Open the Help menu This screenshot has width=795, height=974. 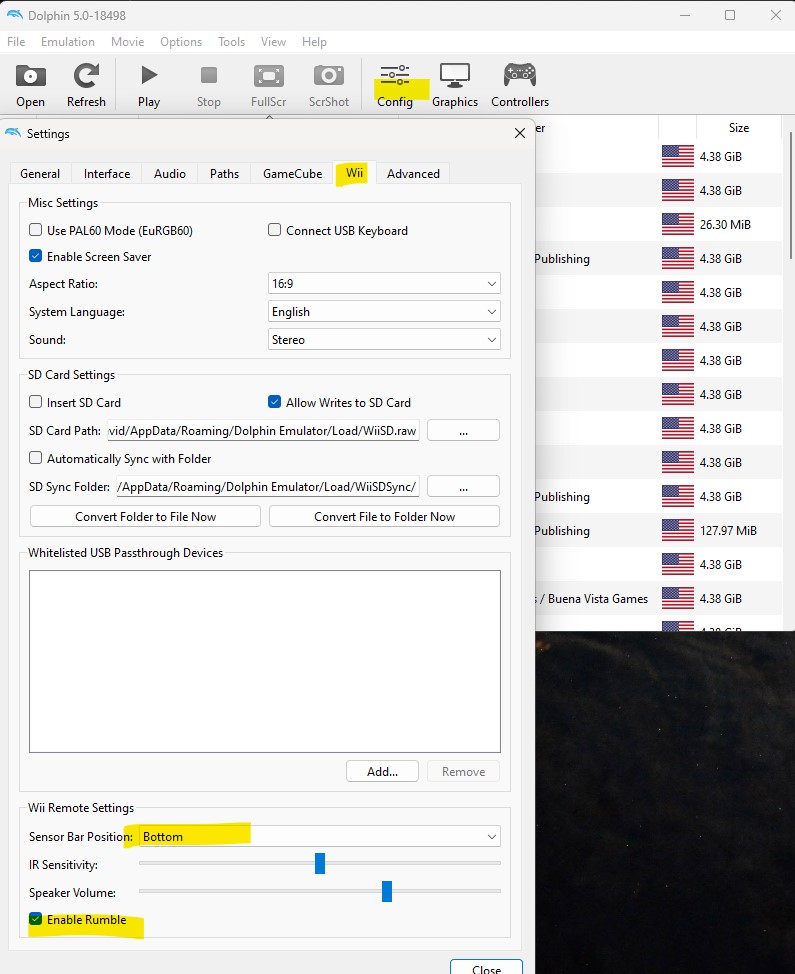pos(314,42)
